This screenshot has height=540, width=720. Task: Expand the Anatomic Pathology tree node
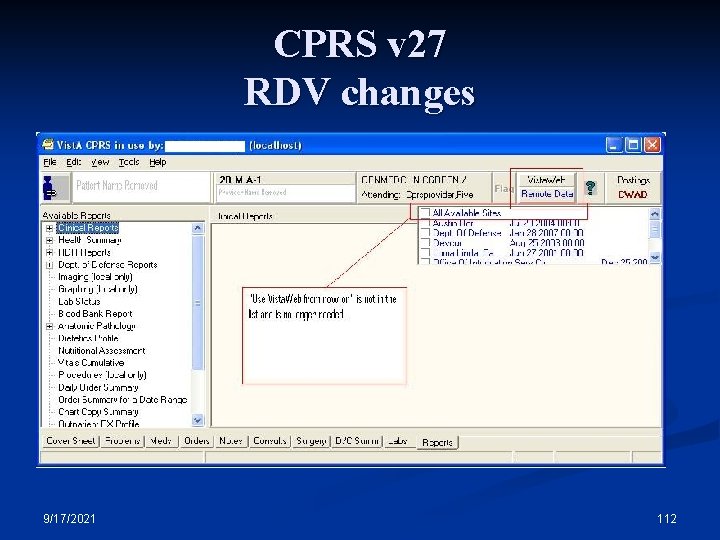coord(50,326)
